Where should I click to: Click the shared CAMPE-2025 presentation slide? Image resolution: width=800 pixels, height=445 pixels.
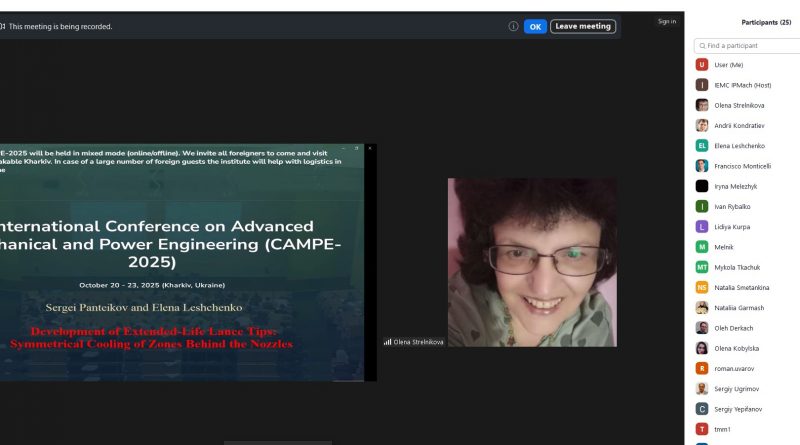point(182,262)
